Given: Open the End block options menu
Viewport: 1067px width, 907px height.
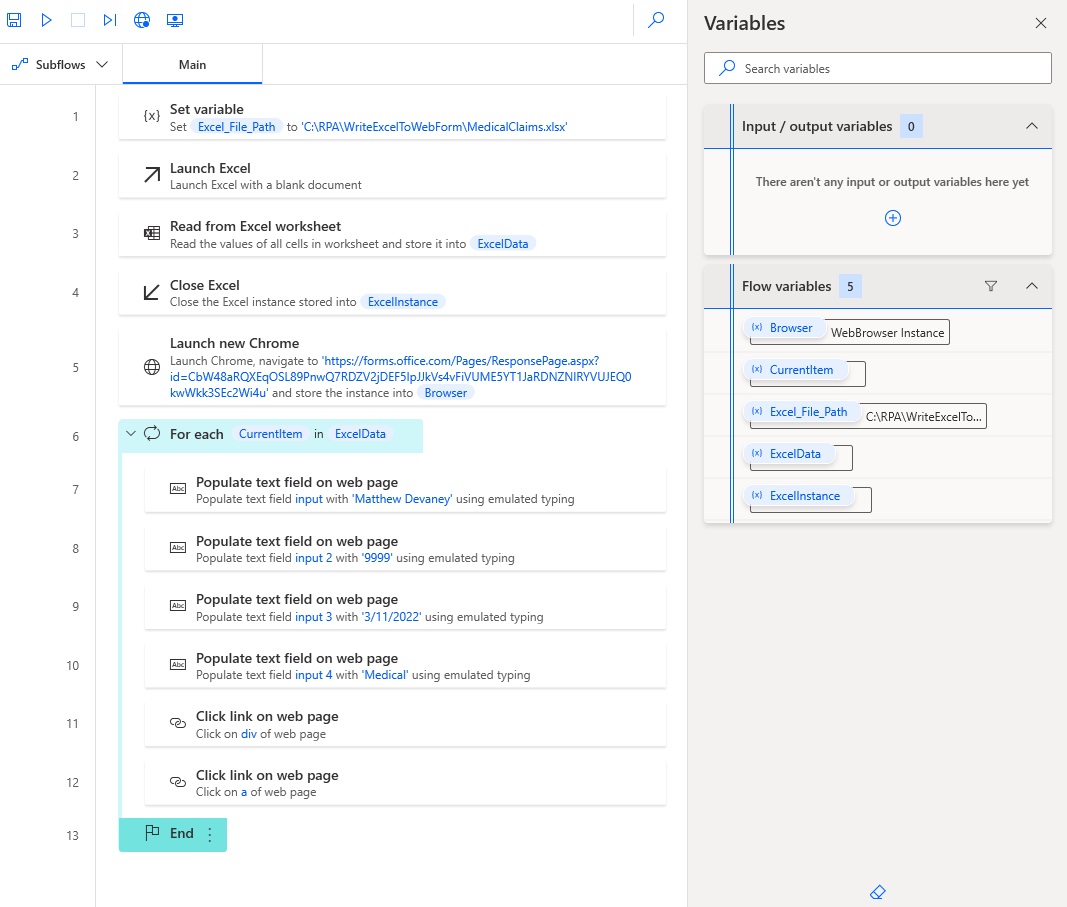Looking at the screenshot, I should coord(209,832).
